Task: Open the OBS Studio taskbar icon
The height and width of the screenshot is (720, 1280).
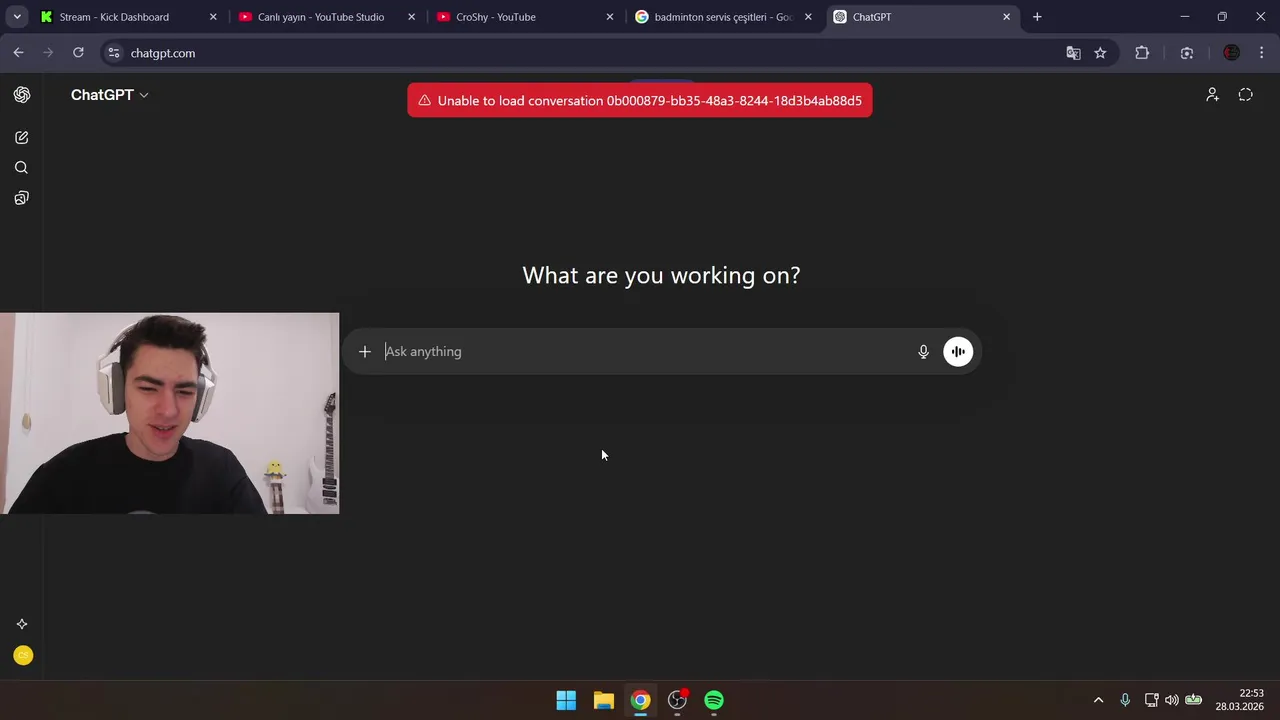Action: pyautogui.click(x=677, y=700)
